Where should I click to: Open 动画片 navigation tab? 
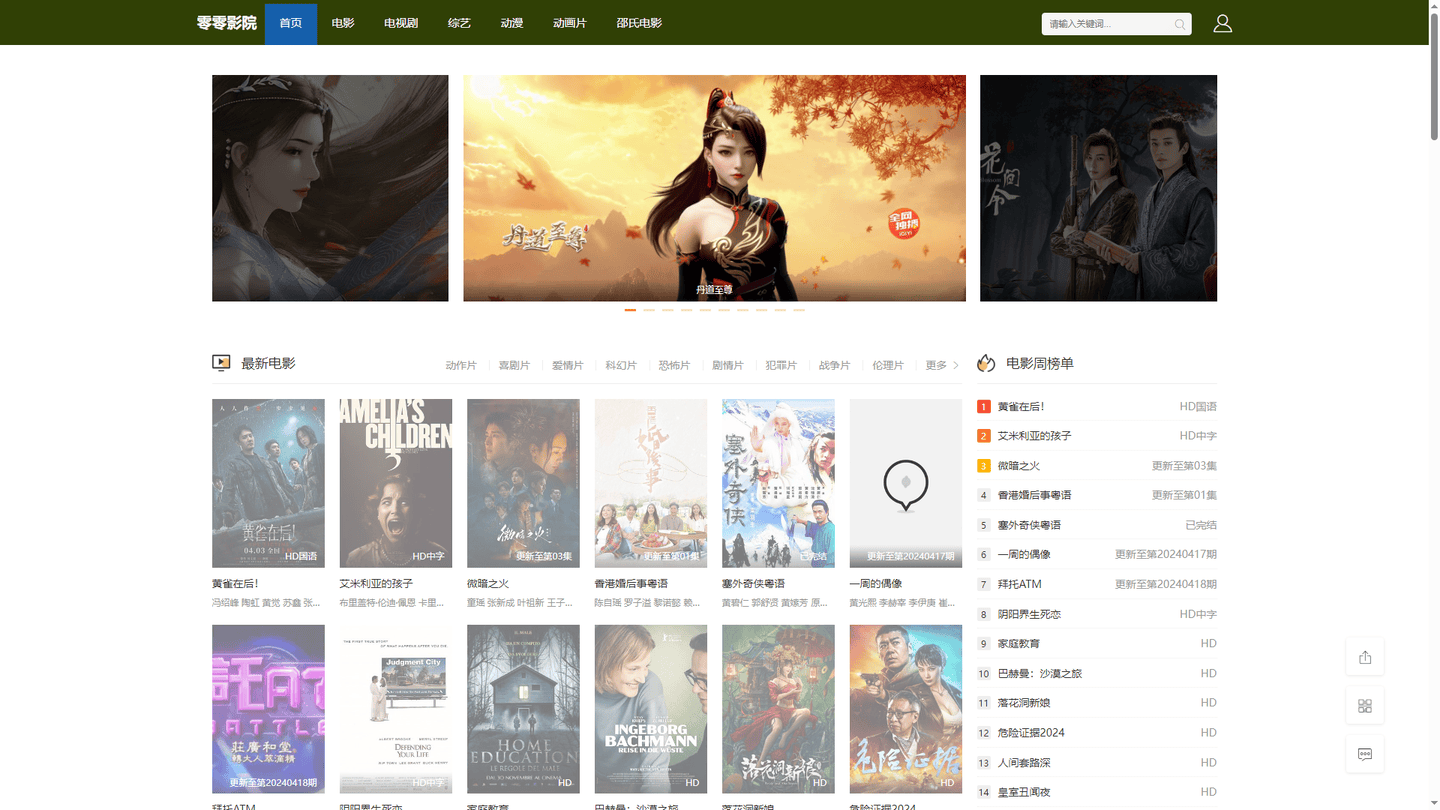pyautogui.click(x=570, y=23)
